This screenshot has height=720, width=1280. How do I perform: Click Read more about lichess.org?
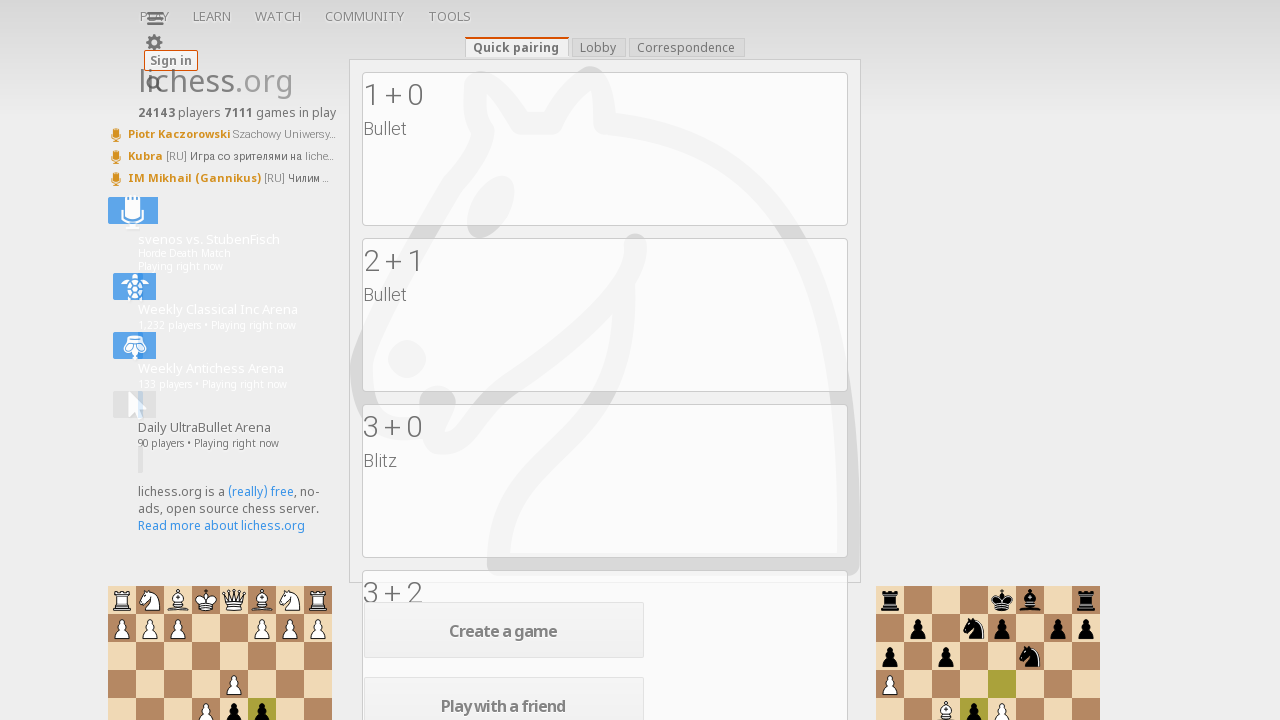(221, 525)
